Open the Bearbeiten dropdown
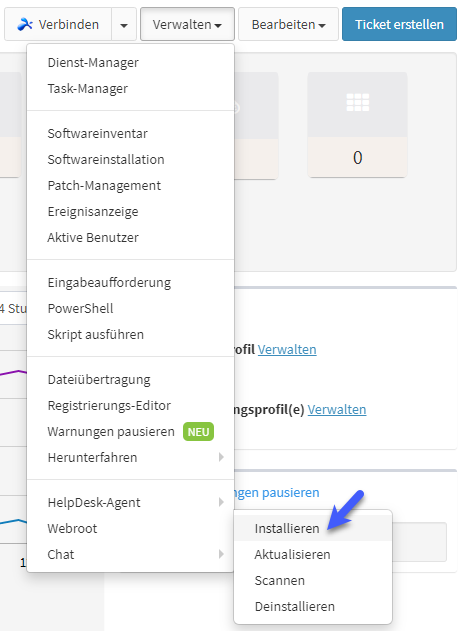462x631 pixels. 288,25
